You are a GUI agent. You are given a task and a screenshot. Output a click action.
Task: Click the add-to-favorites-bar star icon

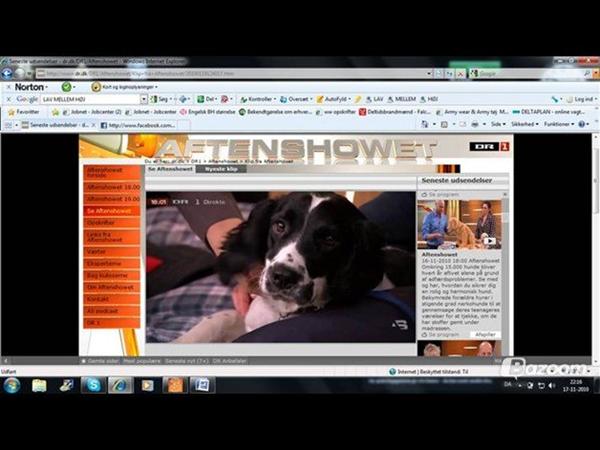click(x=56, y=112)
